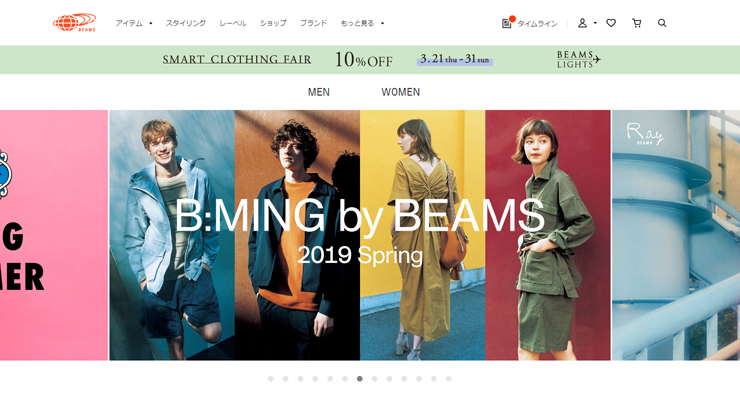Click the BEAMS LIGHTS airplane logo
Image resolution: width=740 pixels, height=403 pixels.
pos(578,59)
